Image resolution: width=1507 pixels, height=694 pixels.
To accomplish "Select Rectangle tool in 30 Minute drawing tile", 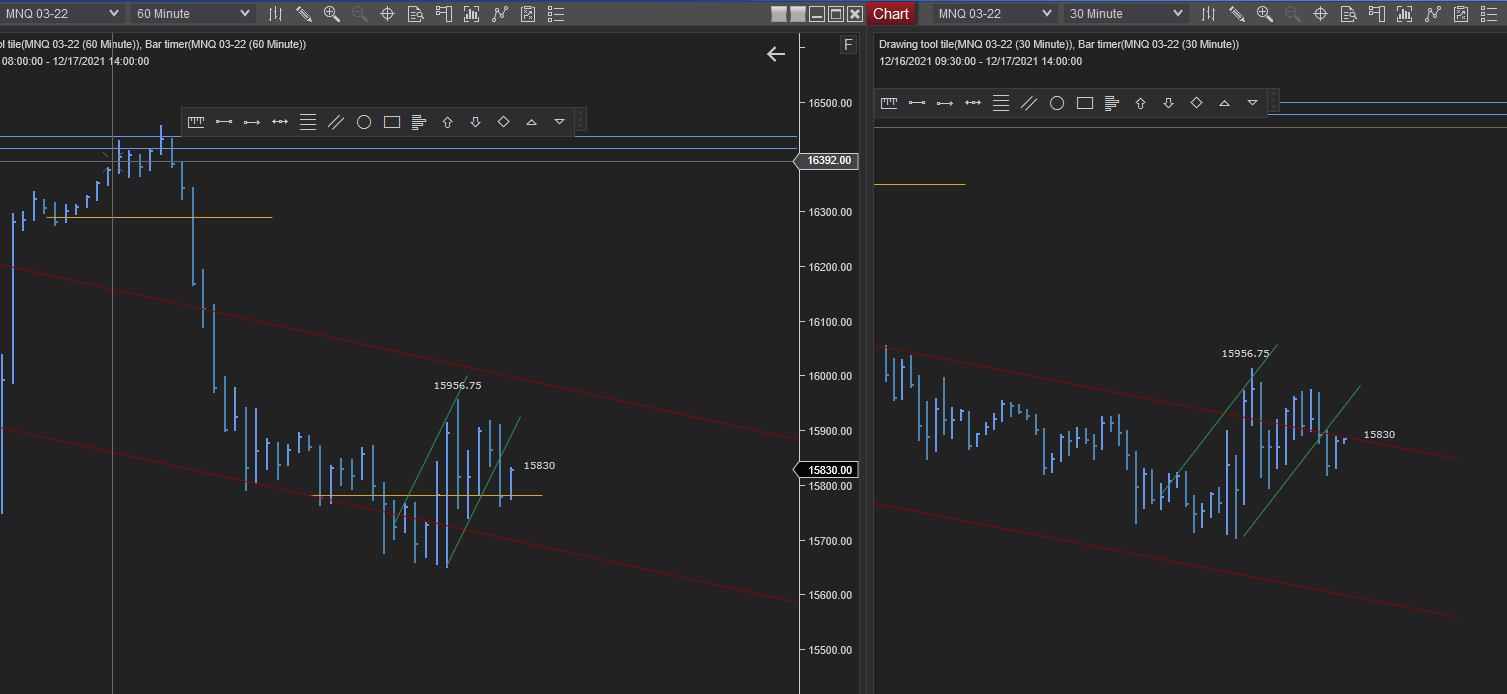I will (1085, 103).
